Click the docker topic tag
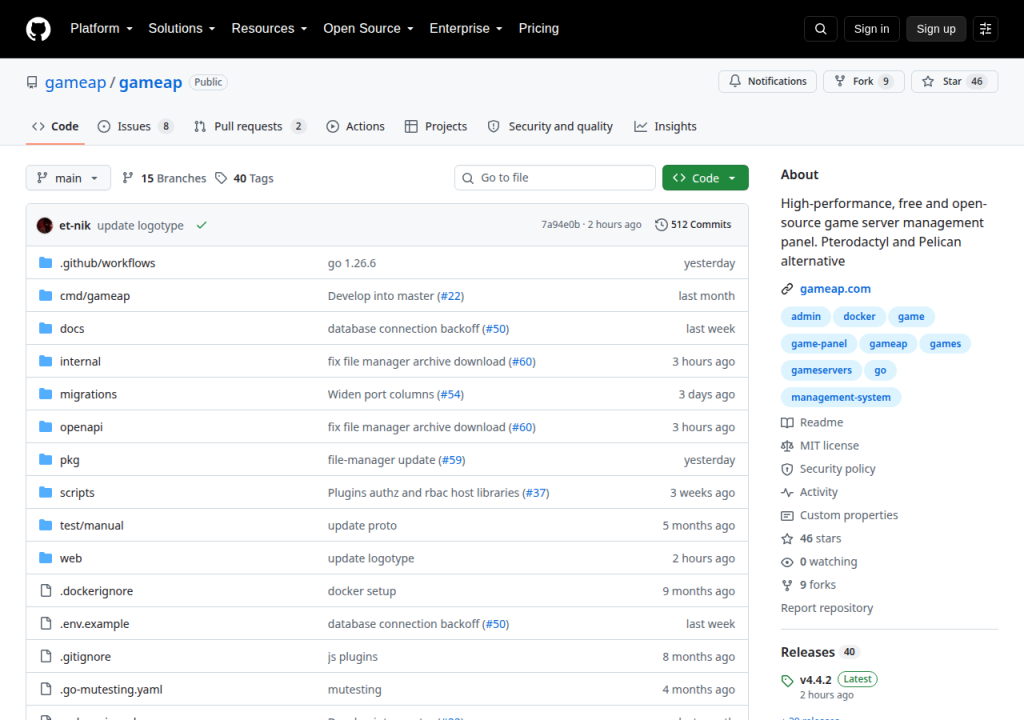The height and width of the screenshot is (720, 1024). point(859,316)
